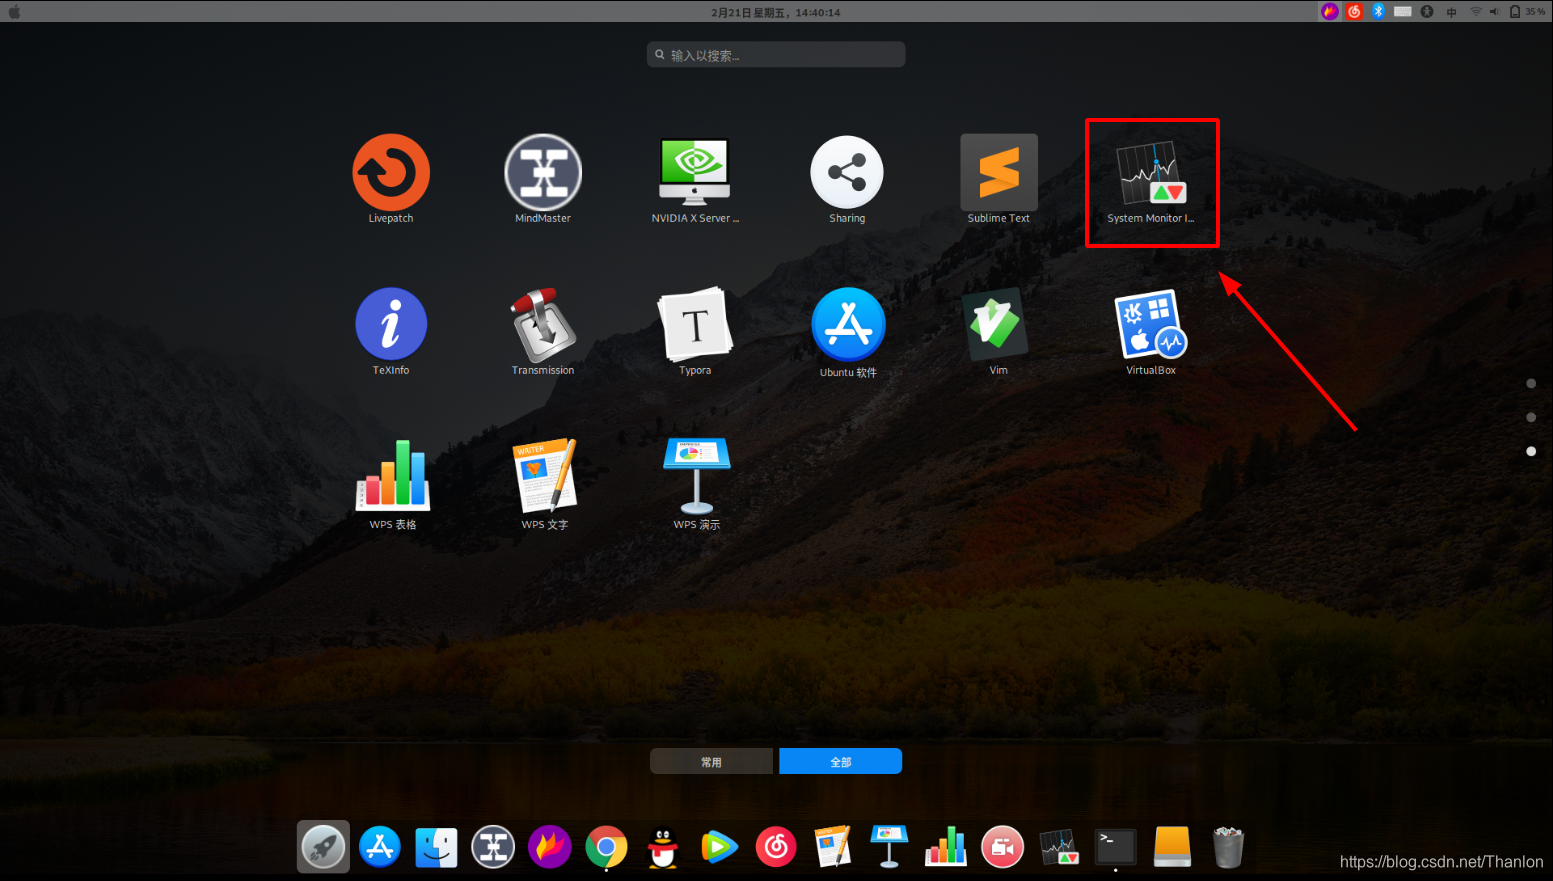Image resolution: width=1553 pixels, height=881 pixels.
Task: Click the 中 input method indicator
Action: pyautogui.click(x=1451, y=12)
